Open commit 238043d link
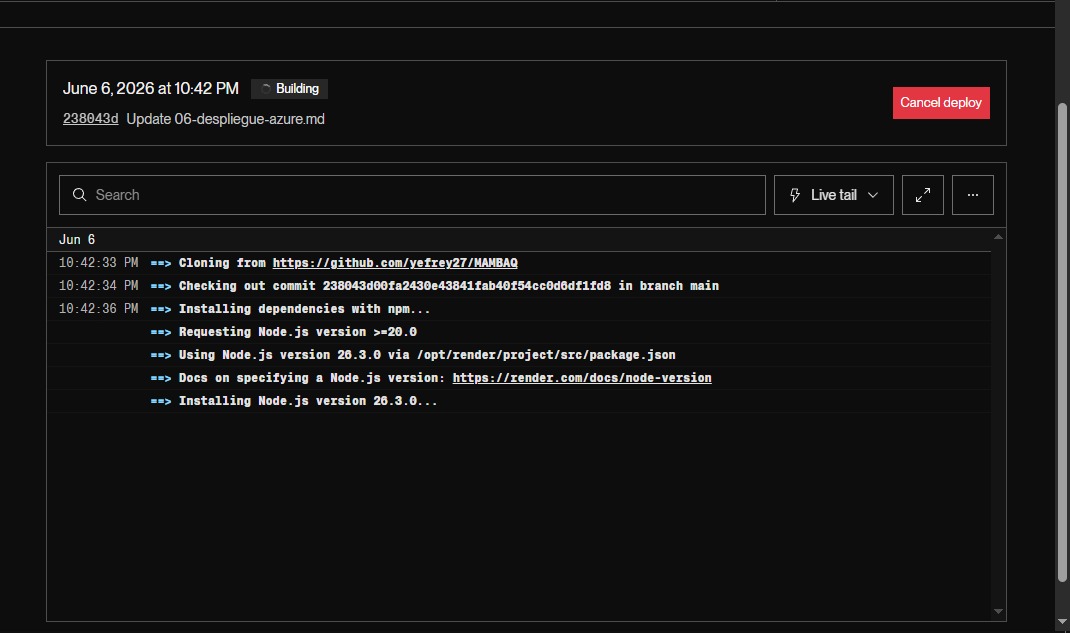Image resolution: width=1070 pixels, height=633 pixels. [91, 119]
